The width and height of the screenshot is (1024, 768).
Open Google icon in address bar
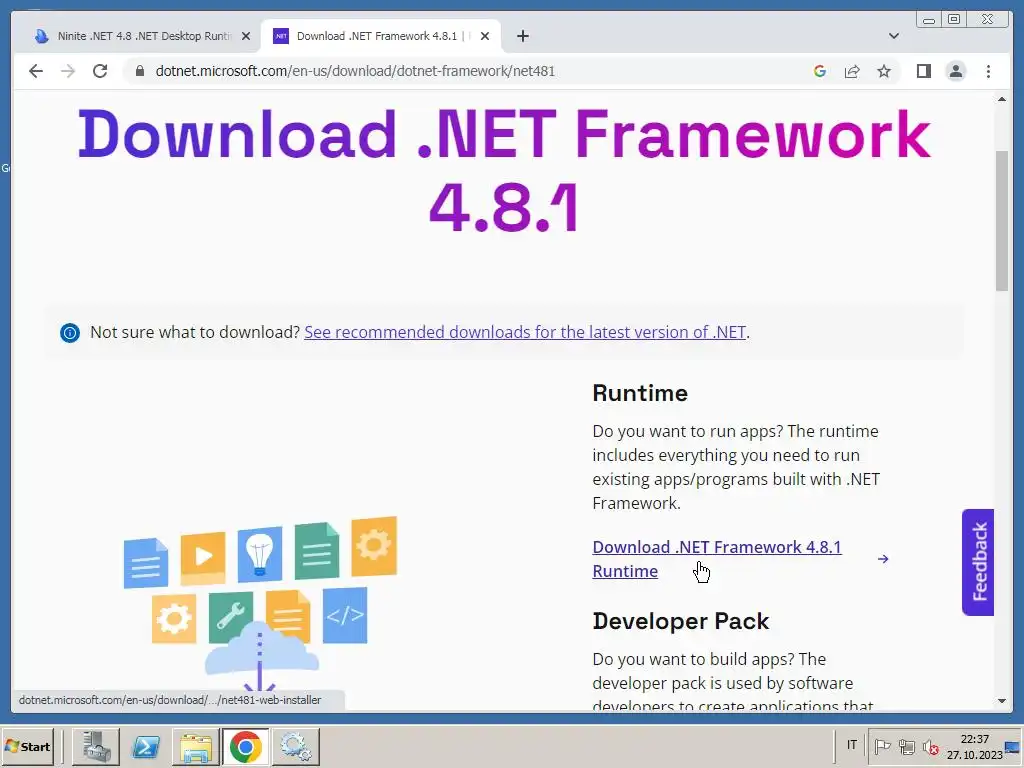point(820,71)
